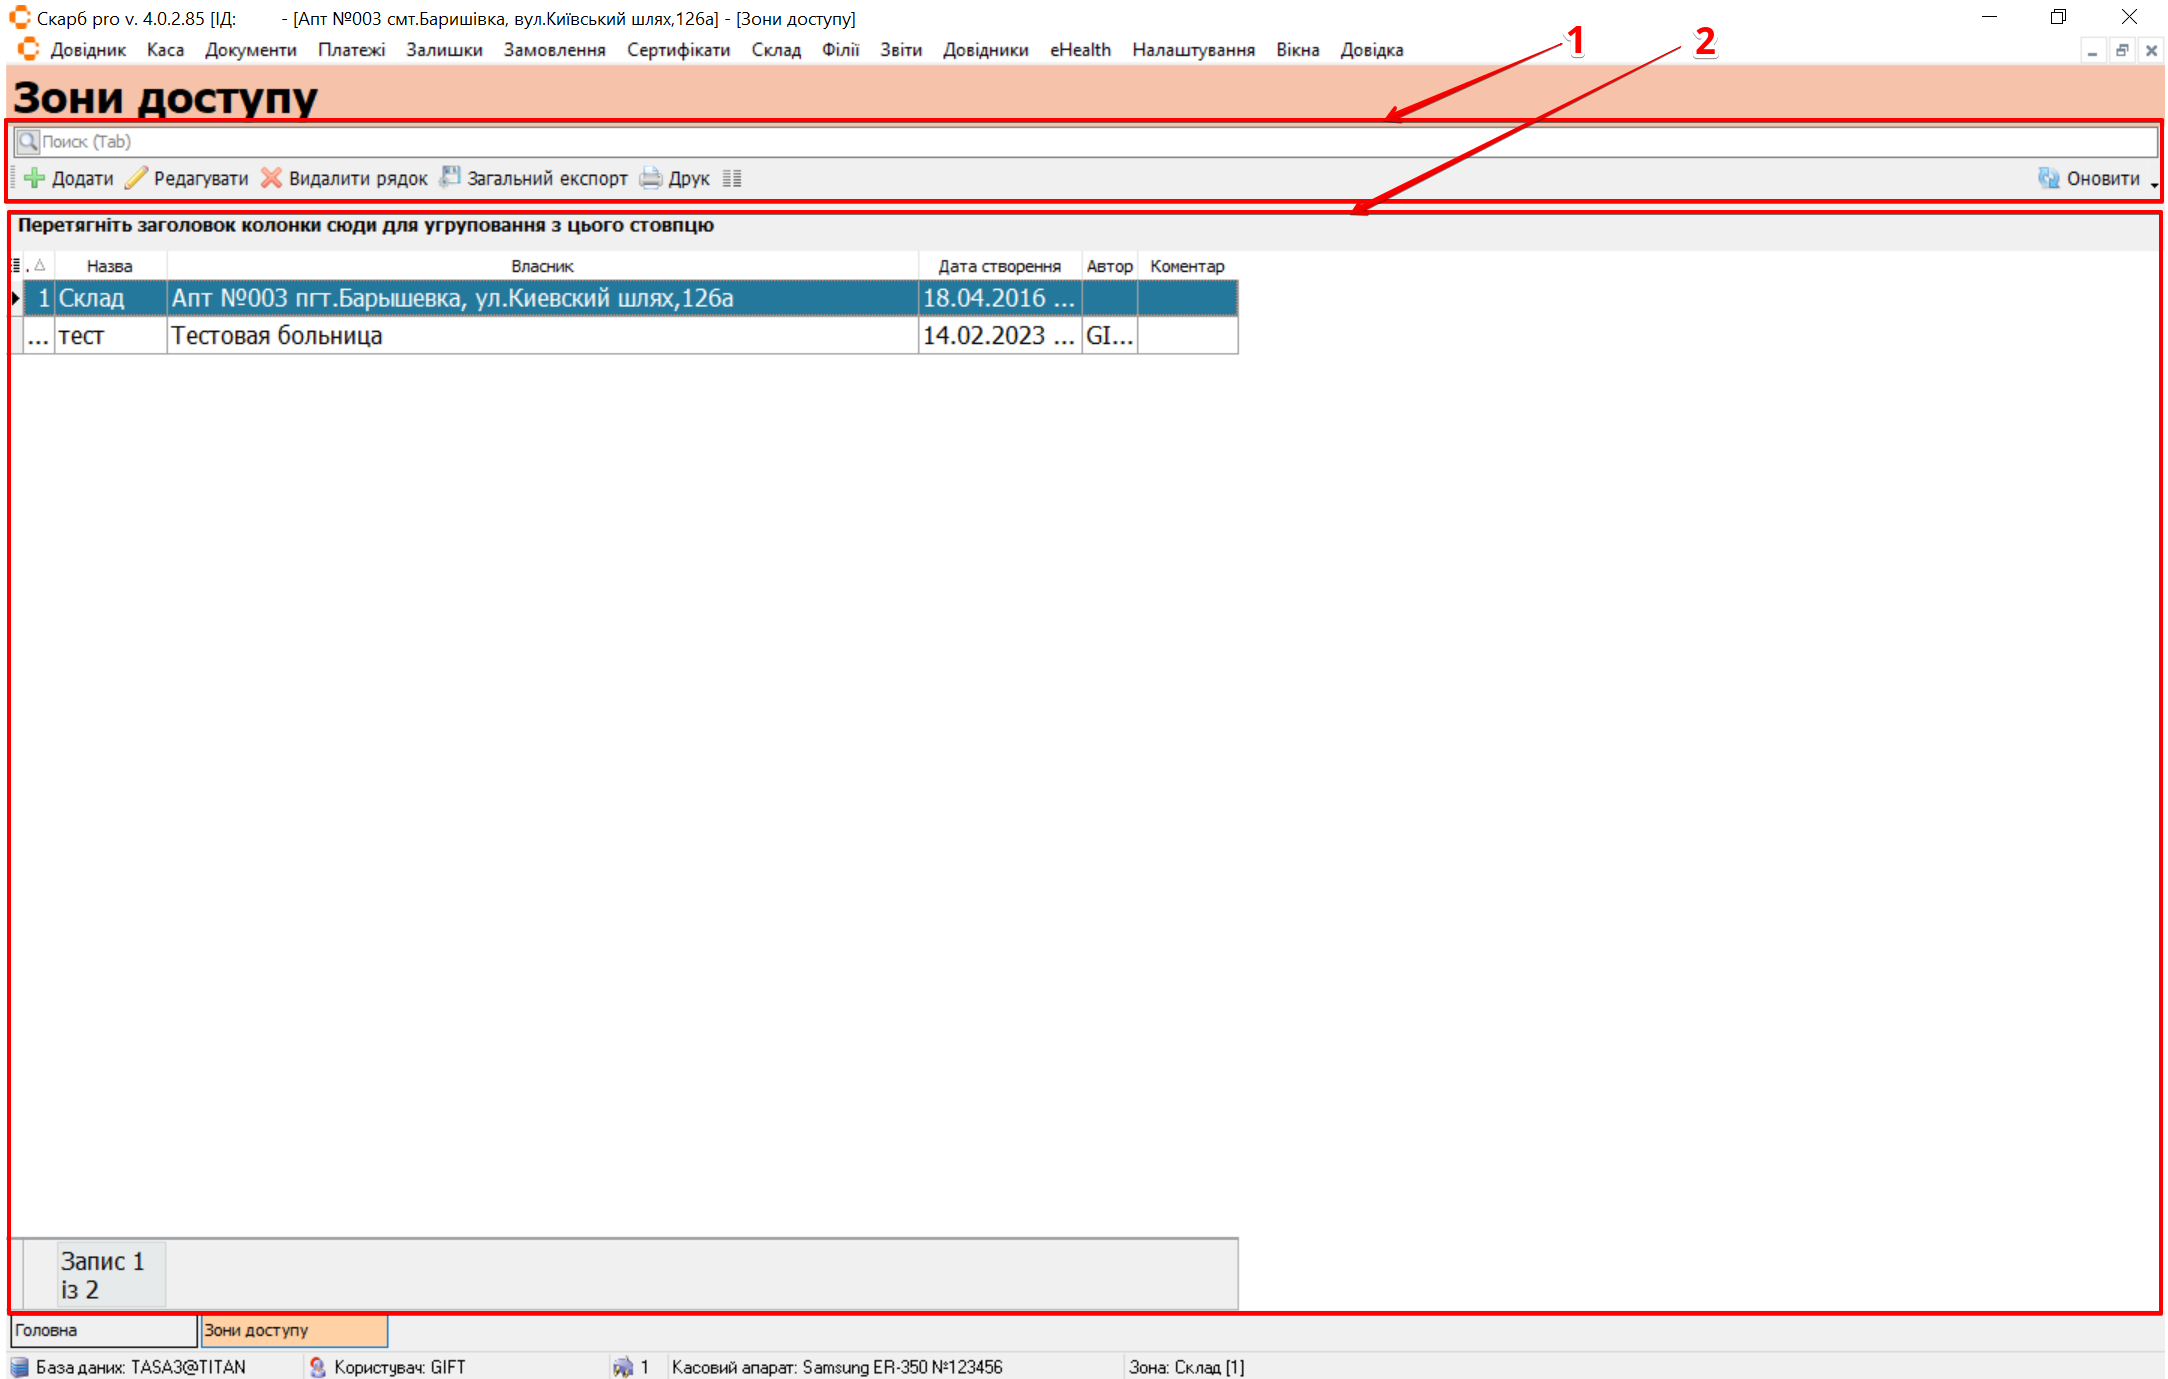Image resolution: width=2168 pixels, height=1379 pixels.
Task: Sort by the Дата створення column header
Action: coord(998,266)
